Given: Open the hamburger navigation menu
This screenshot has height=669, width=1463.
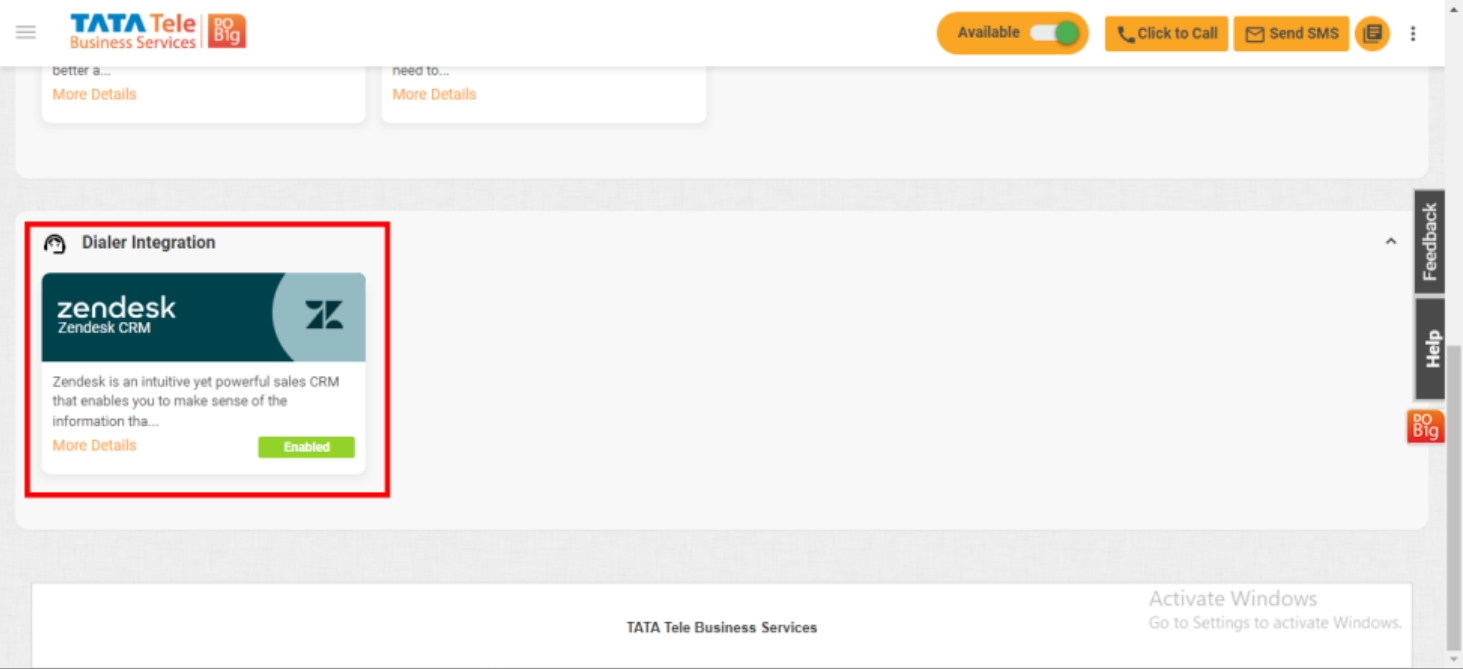Looking at the screenshot, I should coord(26,32).
